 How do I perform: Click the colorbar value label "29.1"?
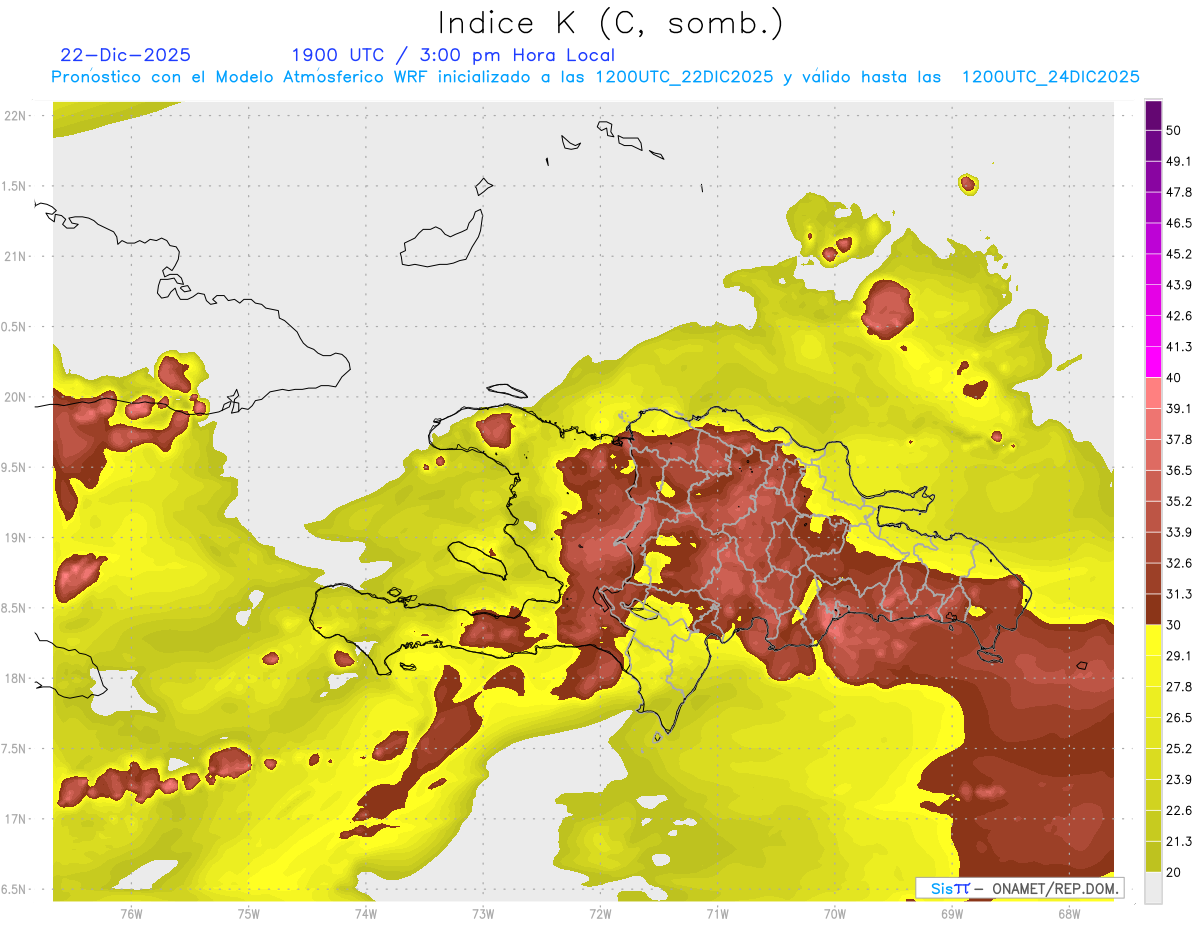point(1179,656)
